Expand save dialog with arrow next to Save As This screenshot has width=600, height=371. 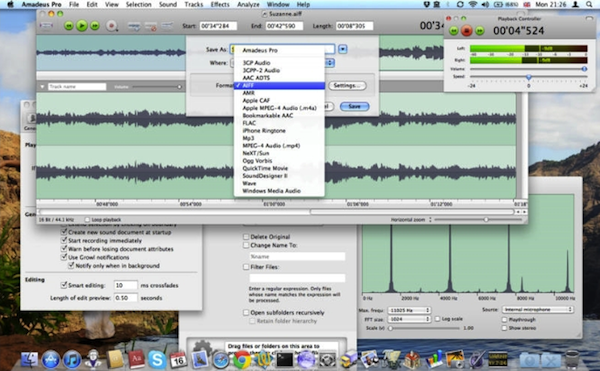[342, 49]
